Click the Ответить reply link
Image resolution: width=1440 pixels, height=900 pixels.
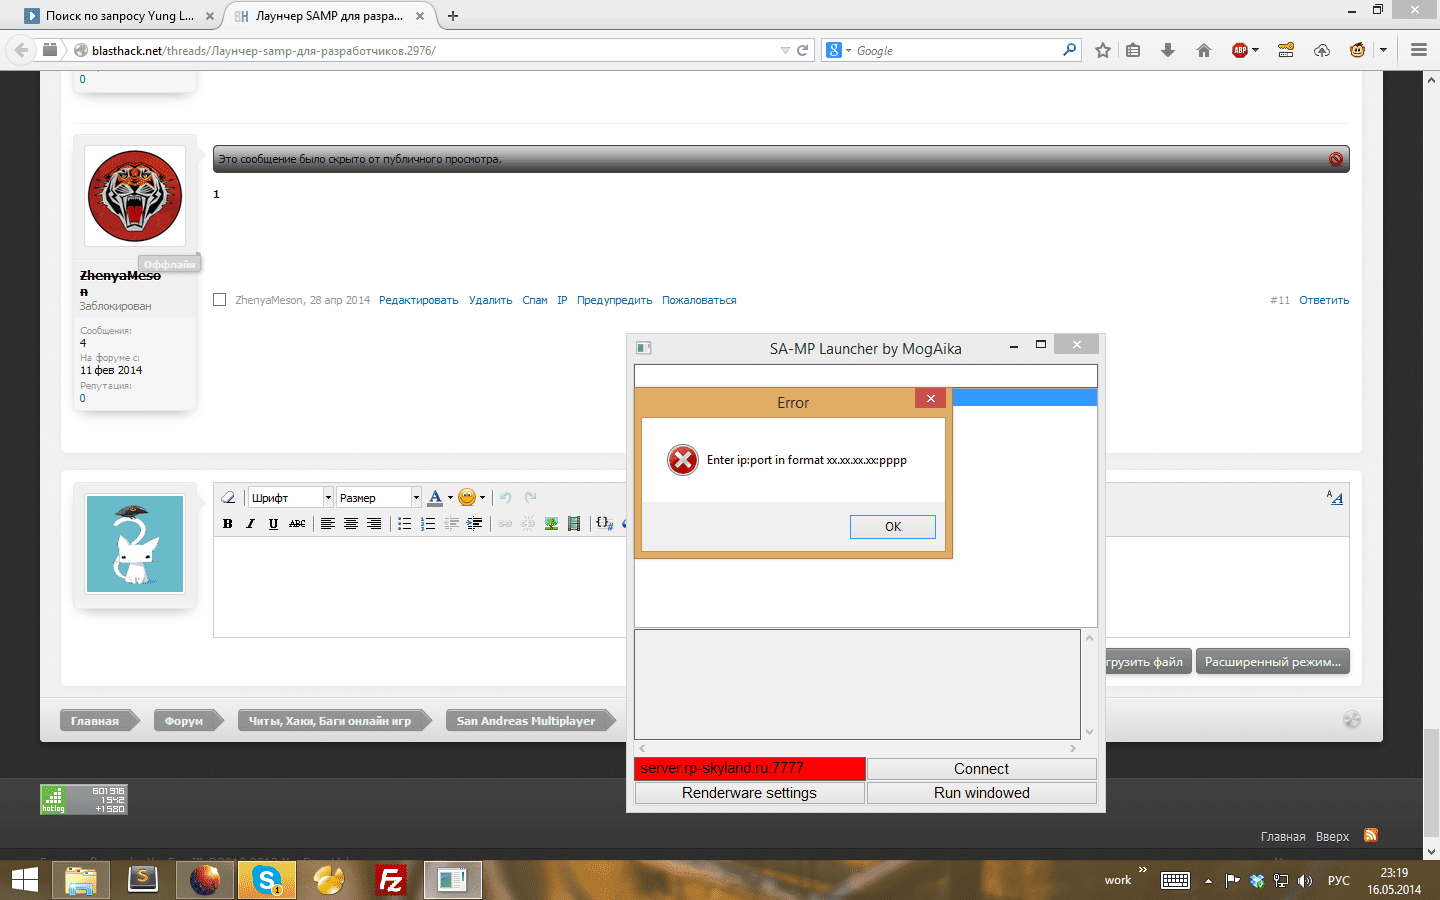click(1323, 300)
